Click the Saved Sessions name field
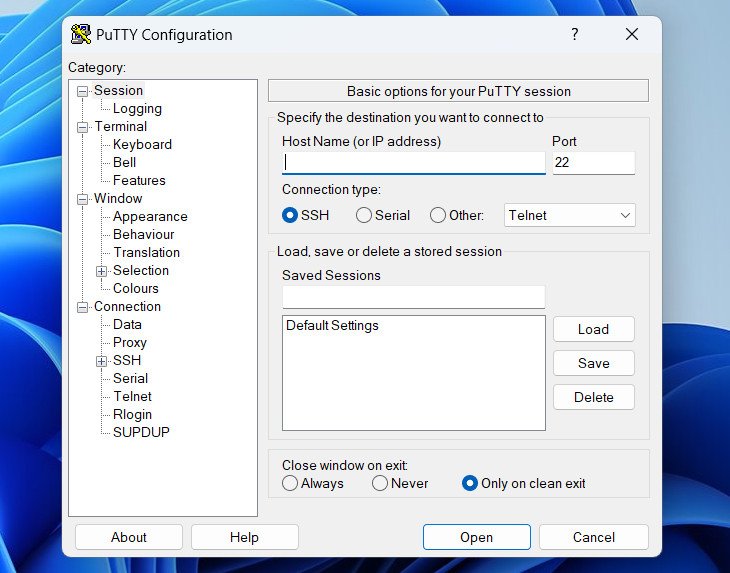This screenshot has width=730, height=573. coord(413,297)
